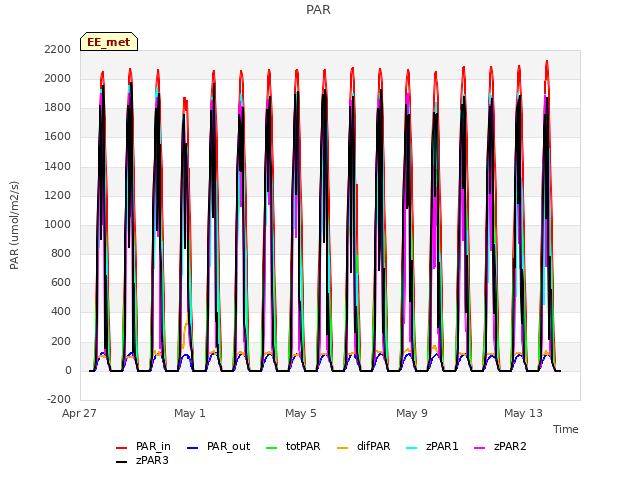Image resolution: width=640 pixels, height=480 pixels.
Task: Click the magenta zPAR2 legend swatch
Action: 480,448
